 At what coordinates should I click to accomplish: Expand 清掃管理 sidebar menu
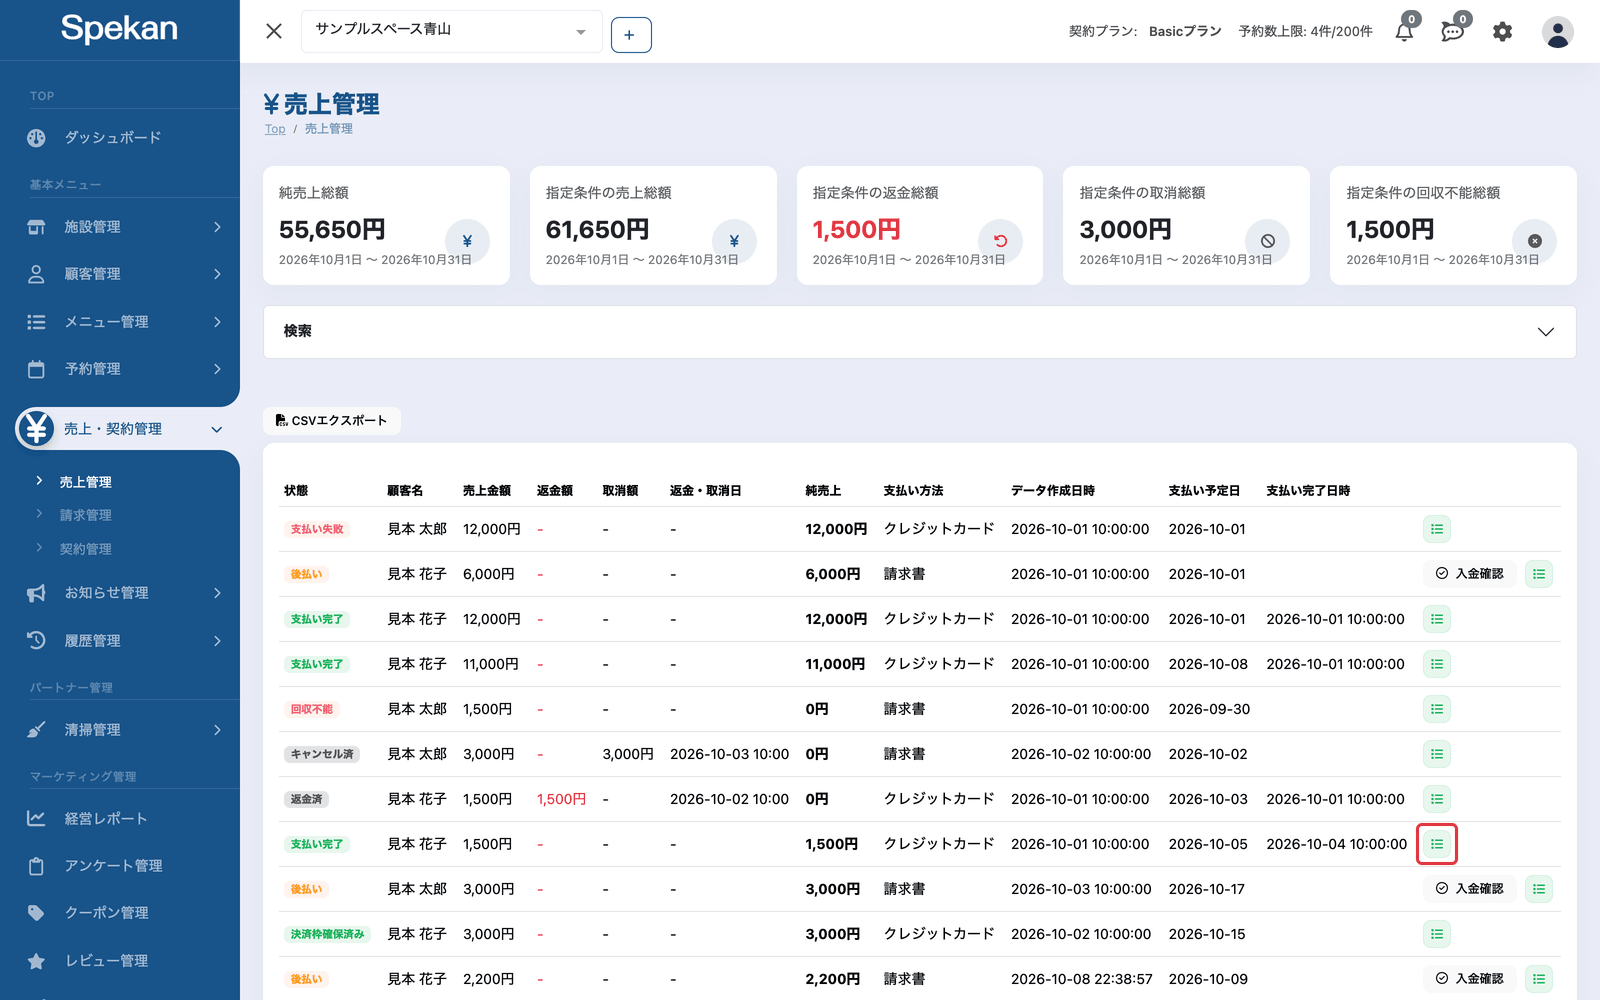(120, 730)
